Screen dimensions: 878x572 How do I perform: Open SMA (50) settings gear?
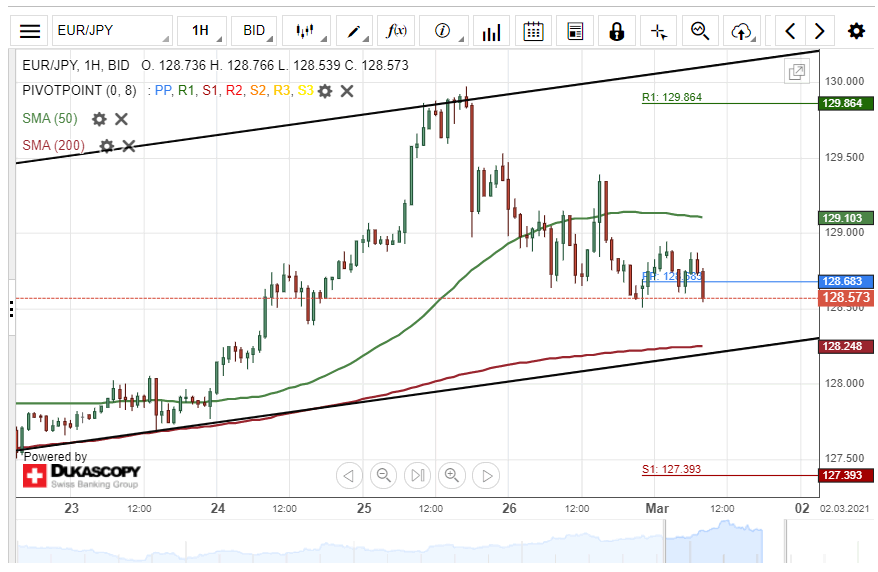pos(99,119)
